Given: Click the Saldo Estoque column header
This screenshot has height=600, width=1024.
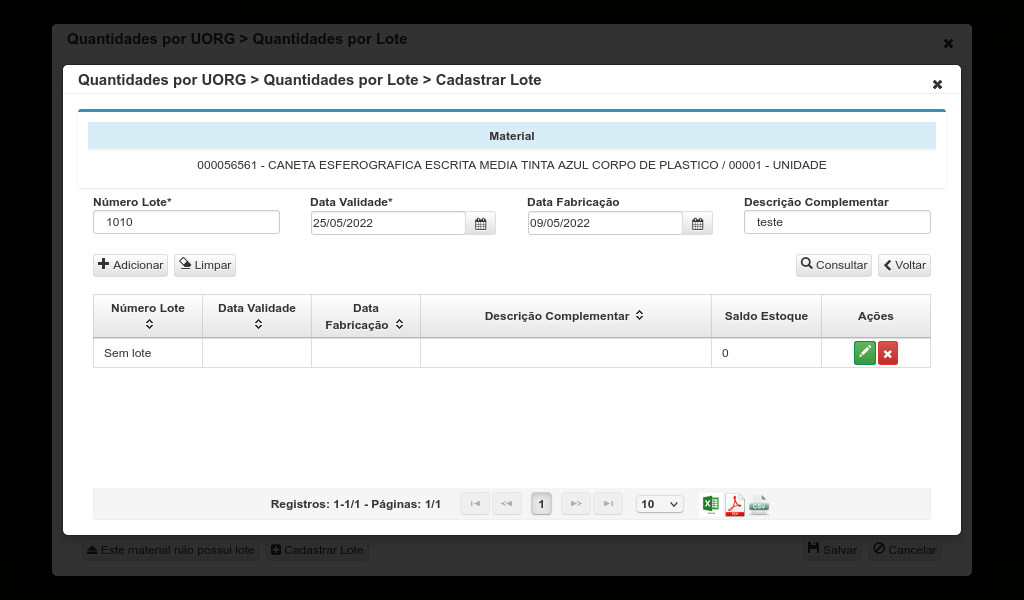Looking at the screenshot, I should point(766,316).
